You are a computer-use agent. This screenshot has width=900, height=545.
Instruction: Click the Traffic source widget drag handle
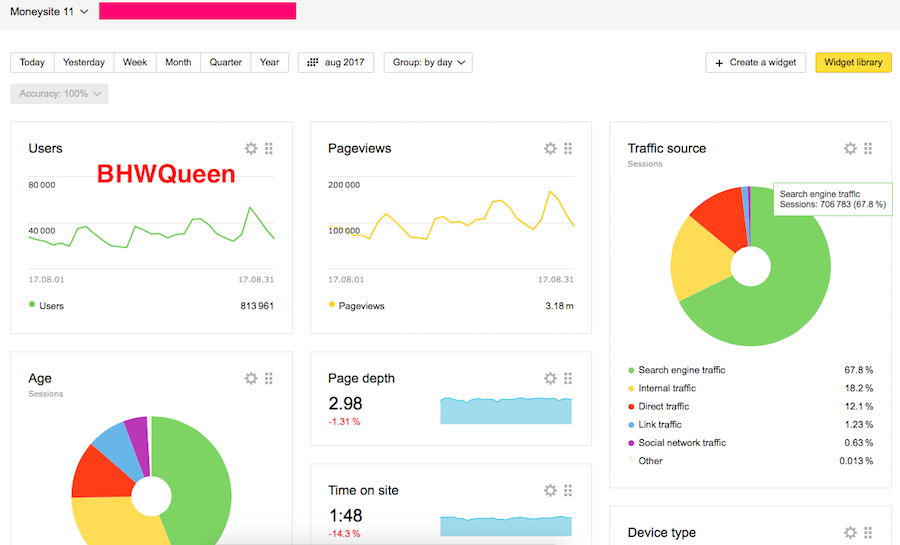click(868, 149)
